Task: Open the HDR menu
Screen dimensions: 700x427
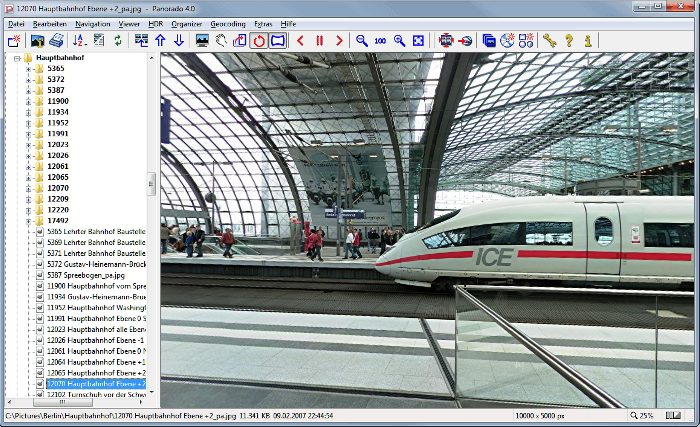Action: (x=156, y=24)
